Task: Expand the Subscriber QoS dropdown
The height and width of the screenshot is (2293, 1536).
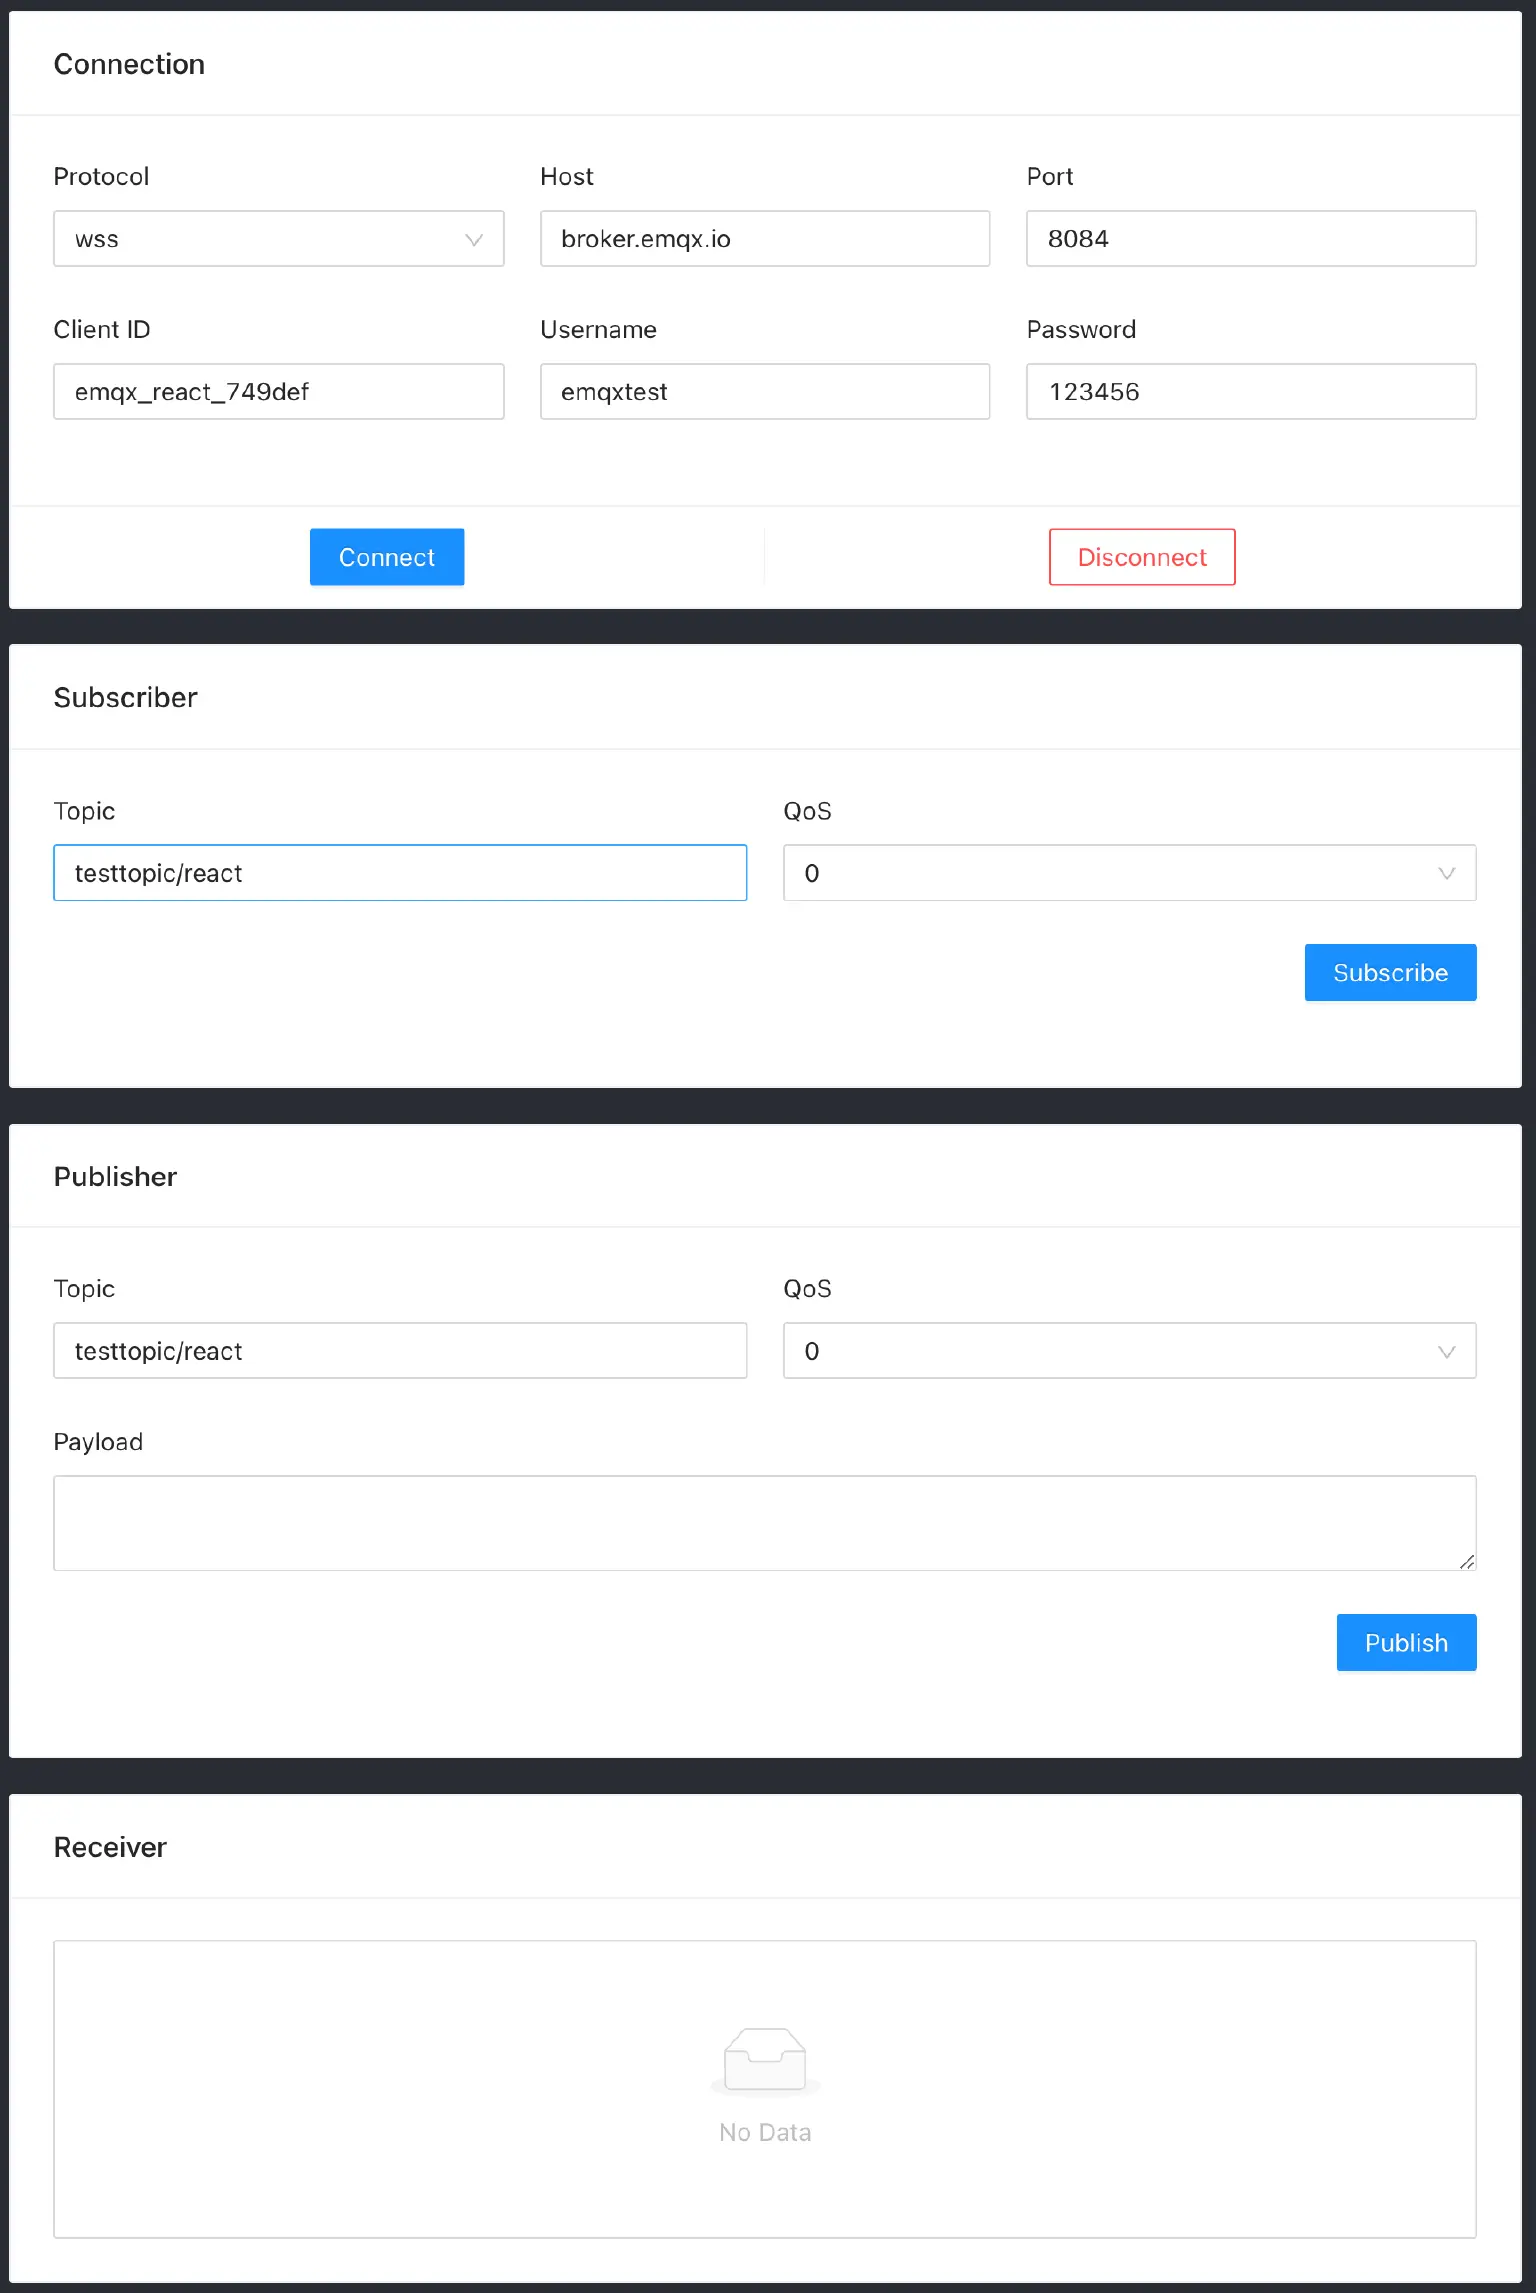Action: 1128,873
